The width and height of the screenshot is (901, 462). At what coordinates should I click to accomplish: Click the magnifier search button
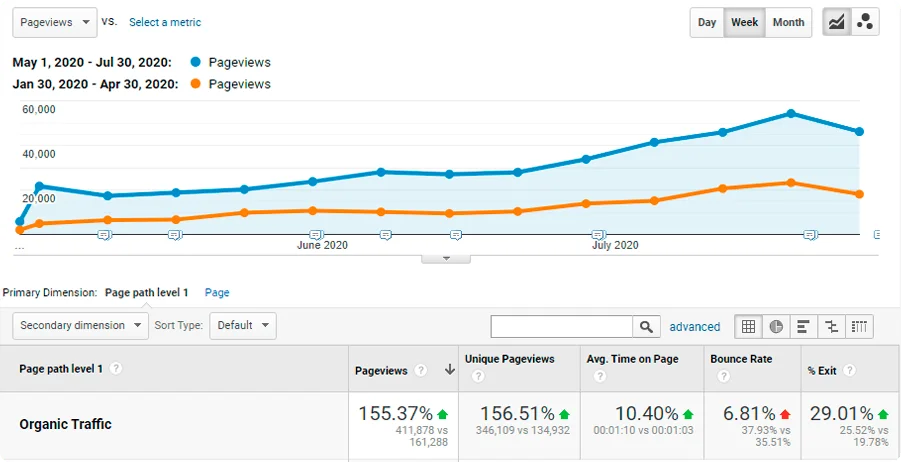647,326
